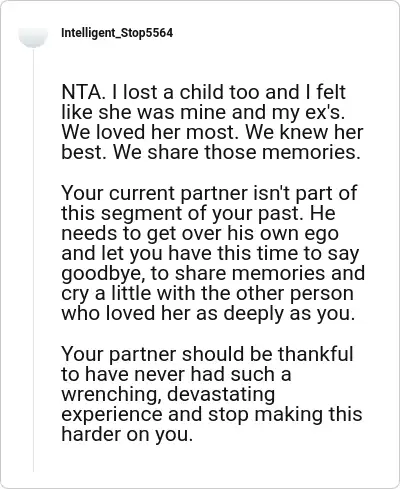Click the words "wrenching, devastating"
Image resolution: width=400 pixels, height=489 pixels.
click(168, 394)
